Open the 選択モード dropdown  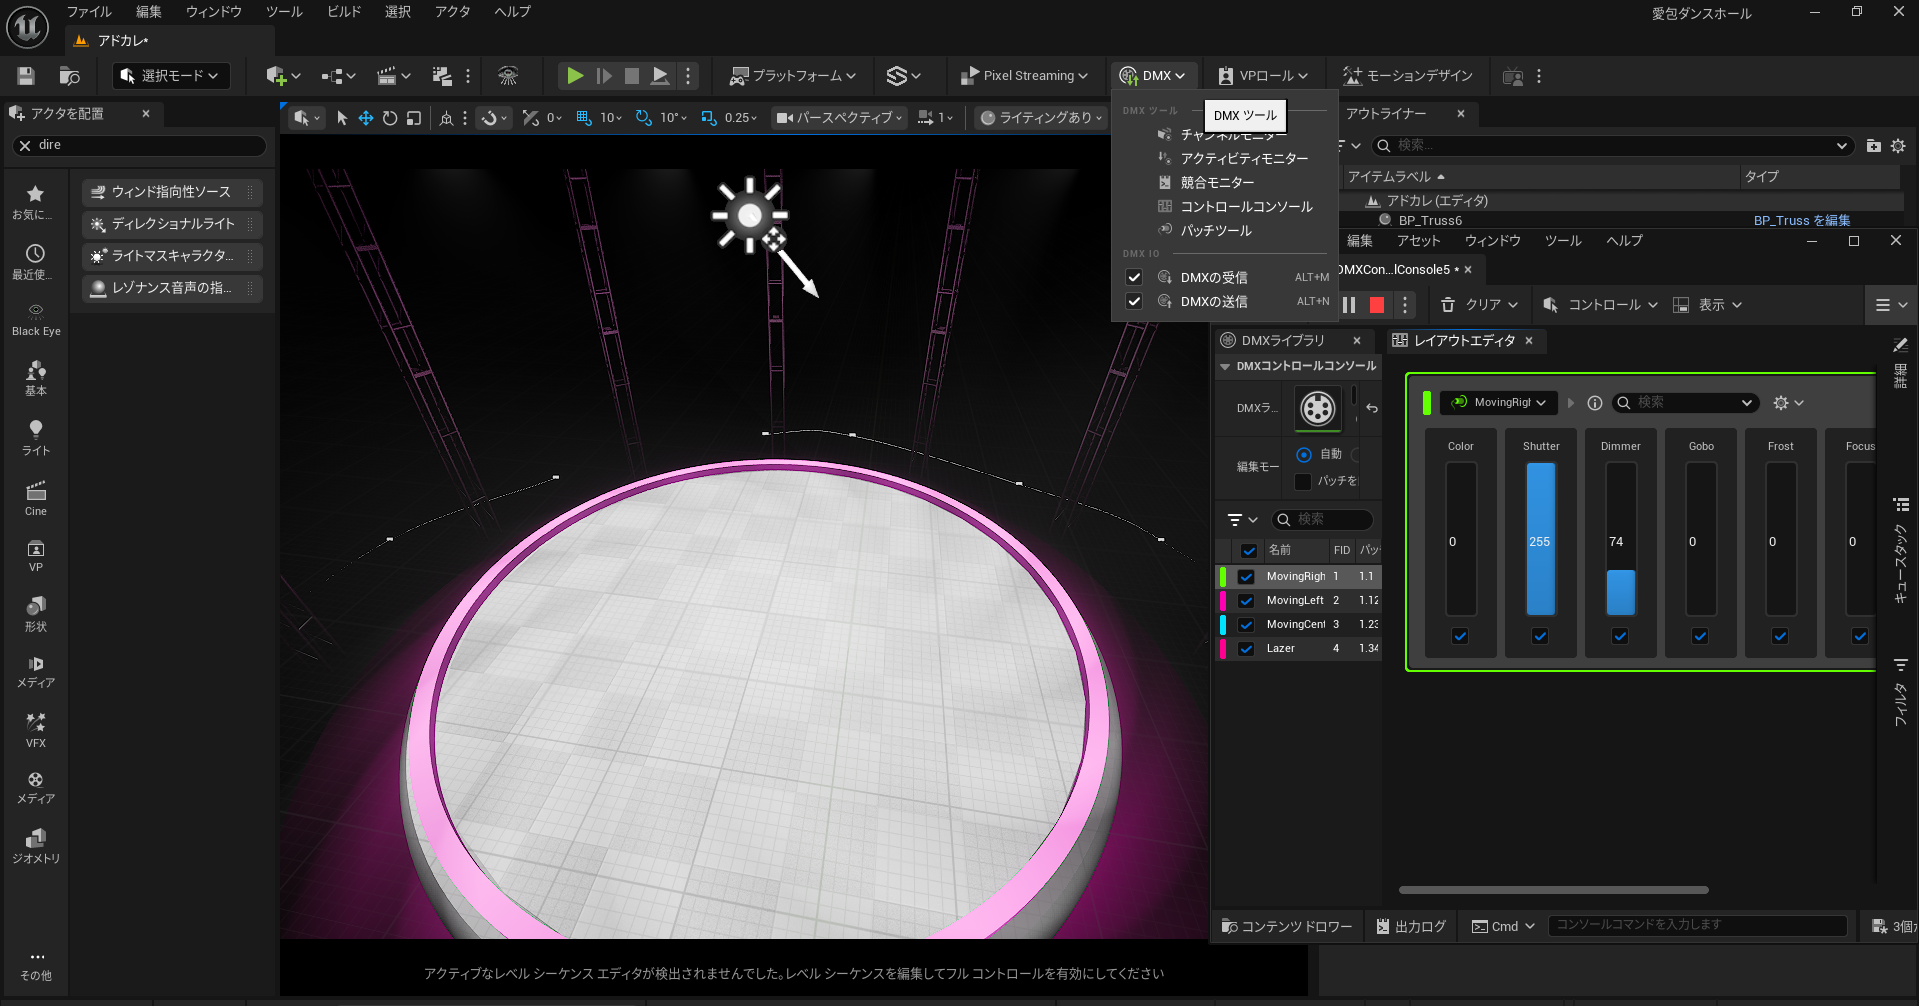(x=171, y=76)
